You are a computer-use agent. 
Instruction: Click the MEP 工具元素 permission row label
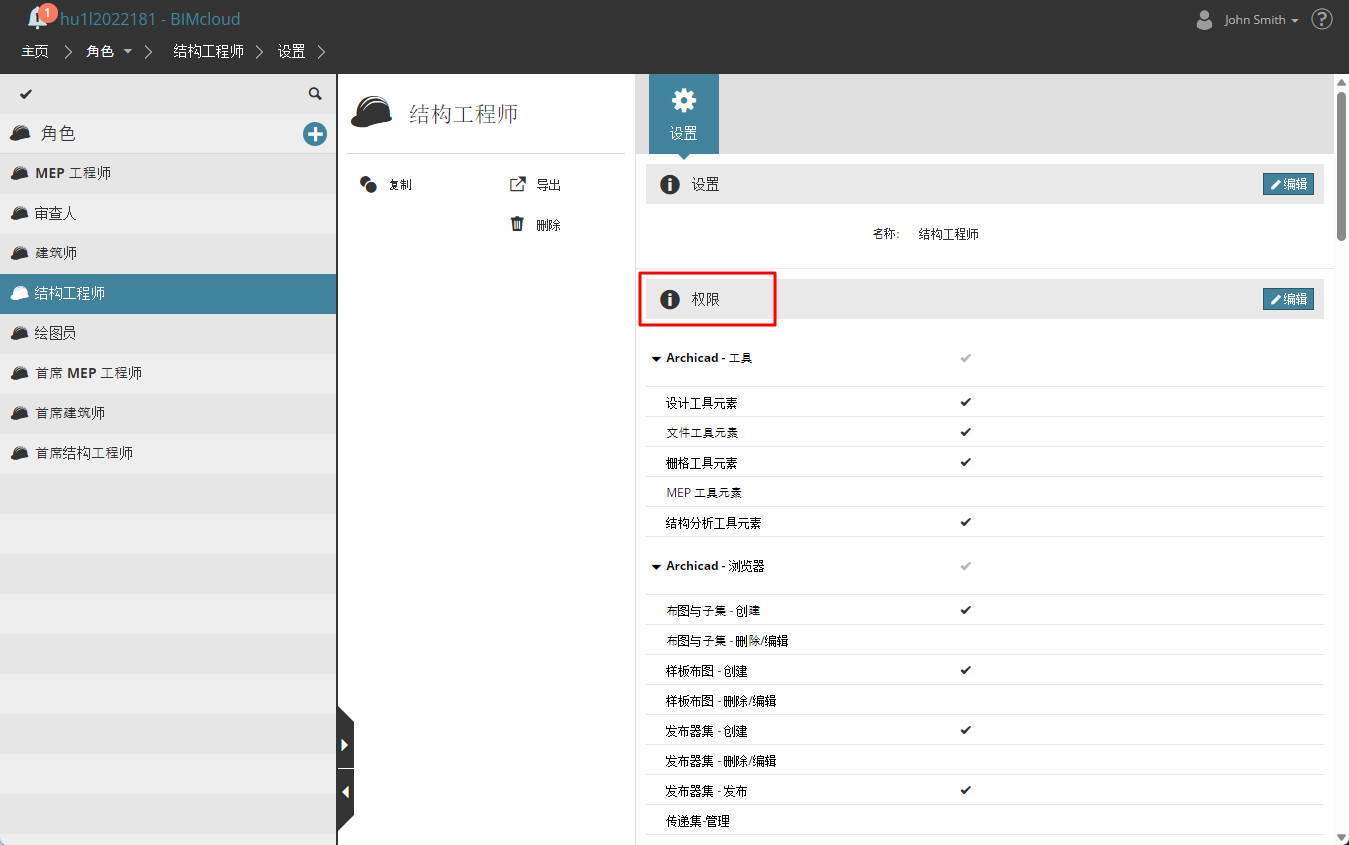tap(704, 493)
